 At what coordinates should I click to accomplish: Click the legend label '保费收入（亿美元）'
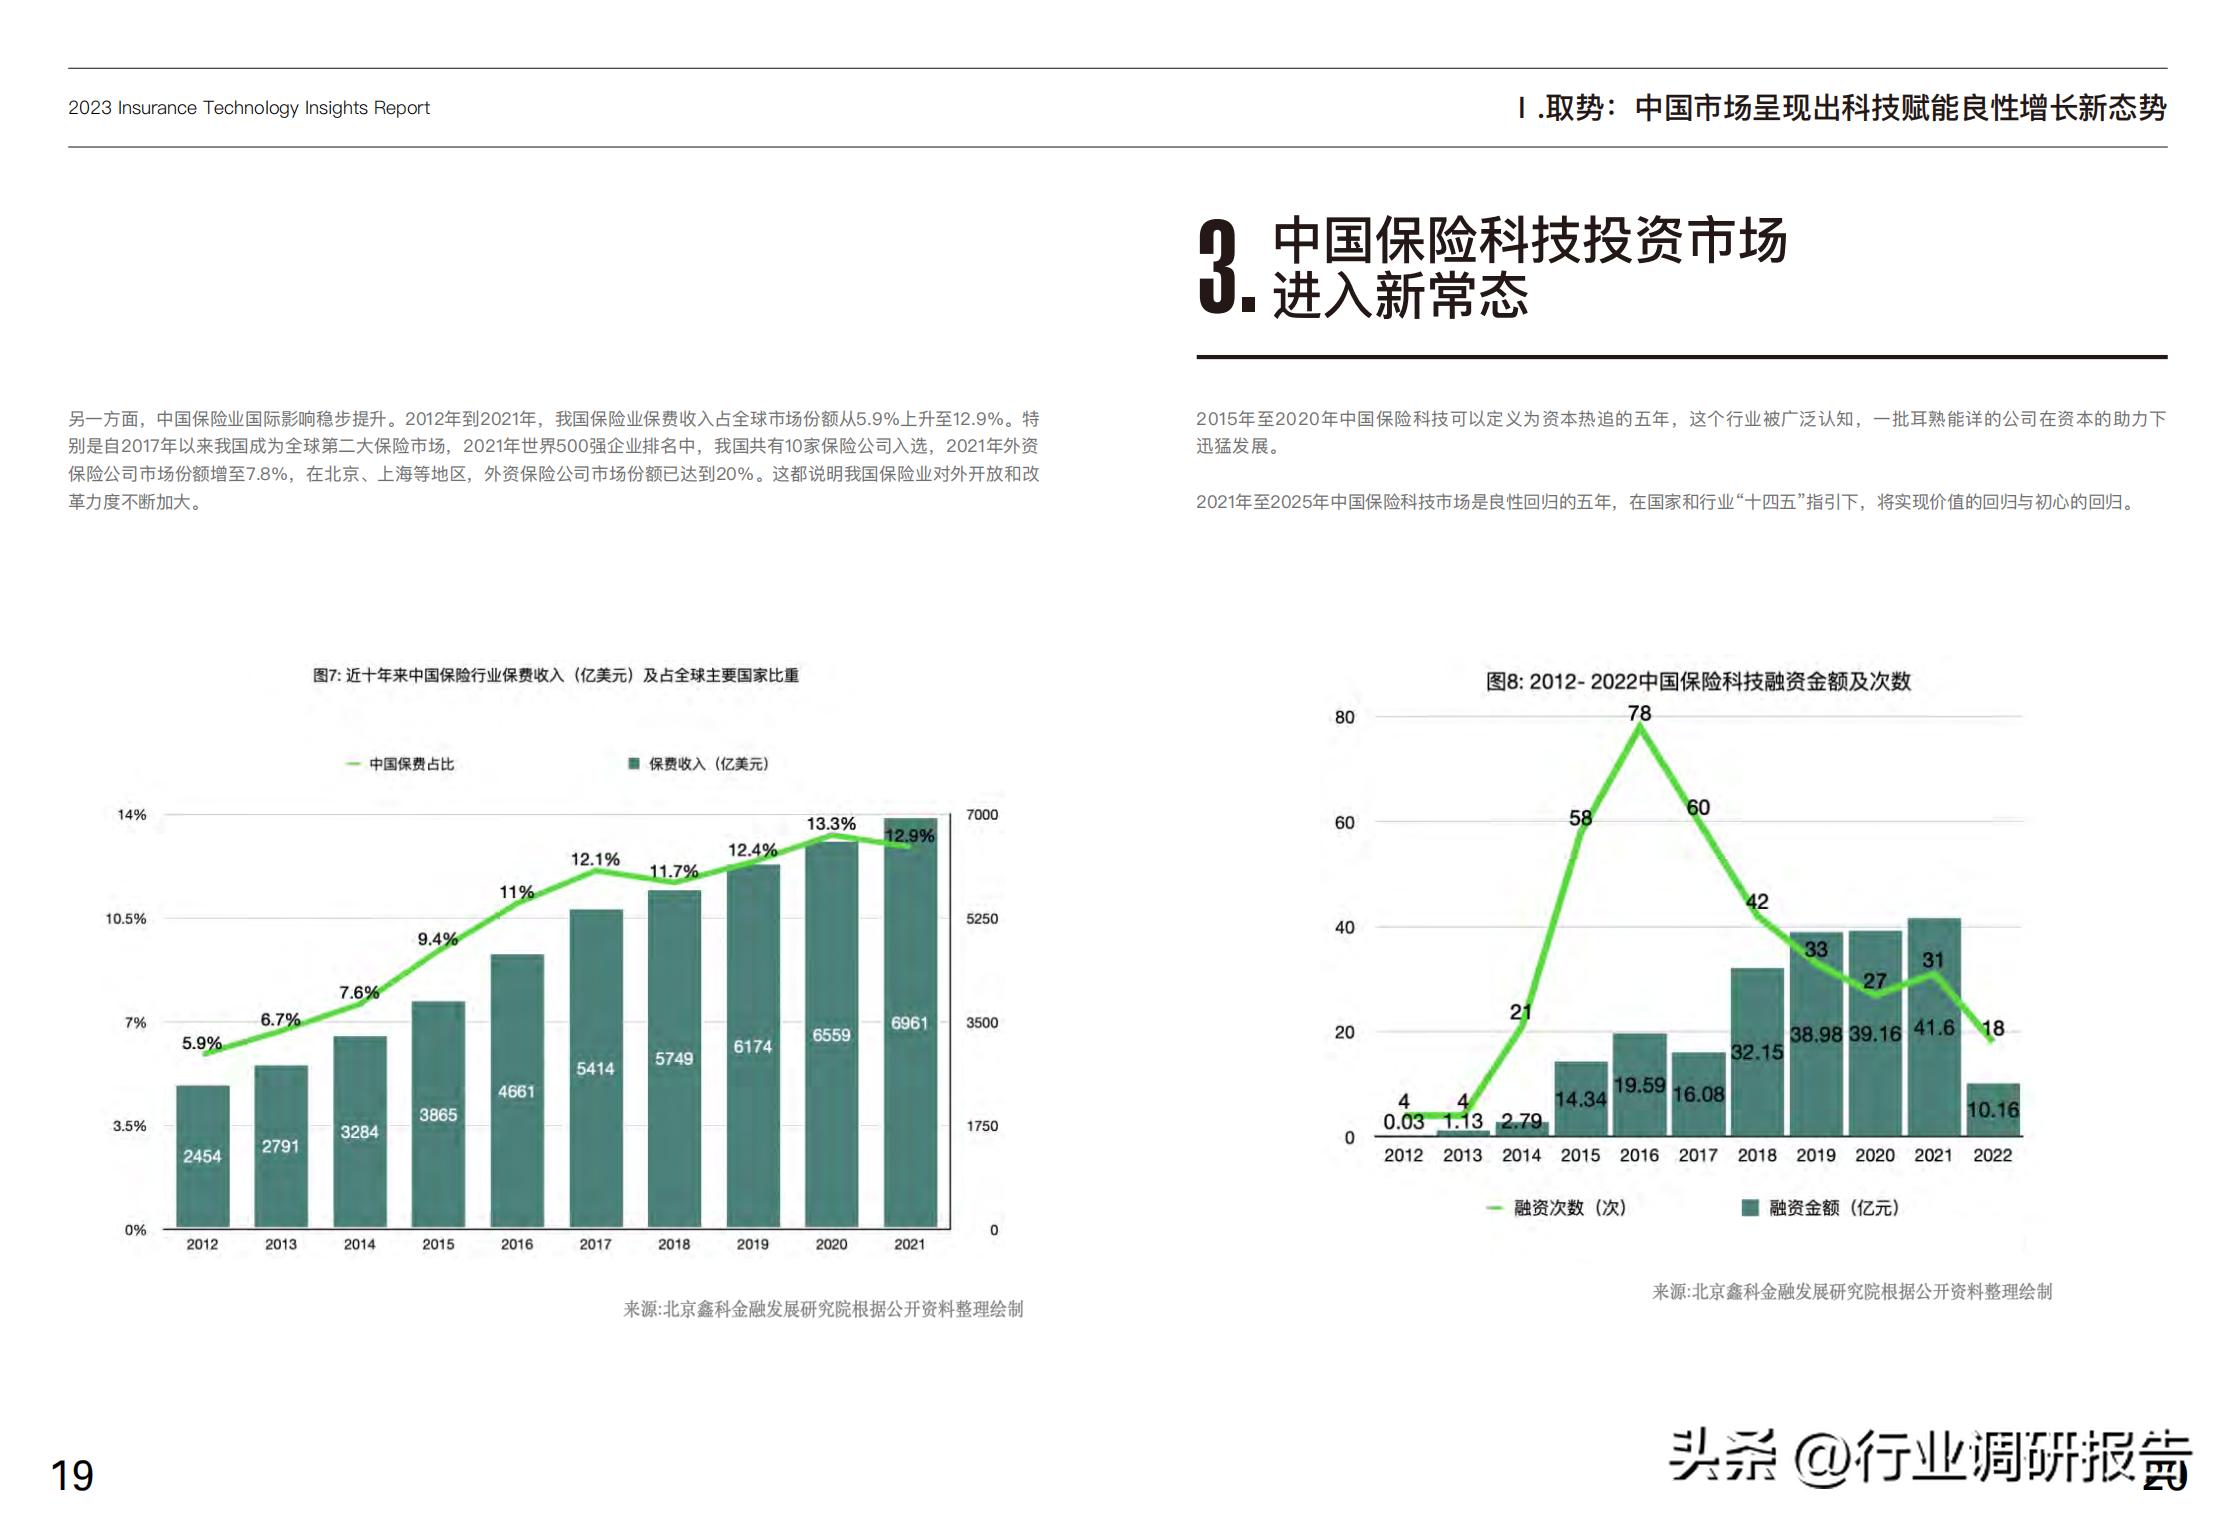click(709, 764)
